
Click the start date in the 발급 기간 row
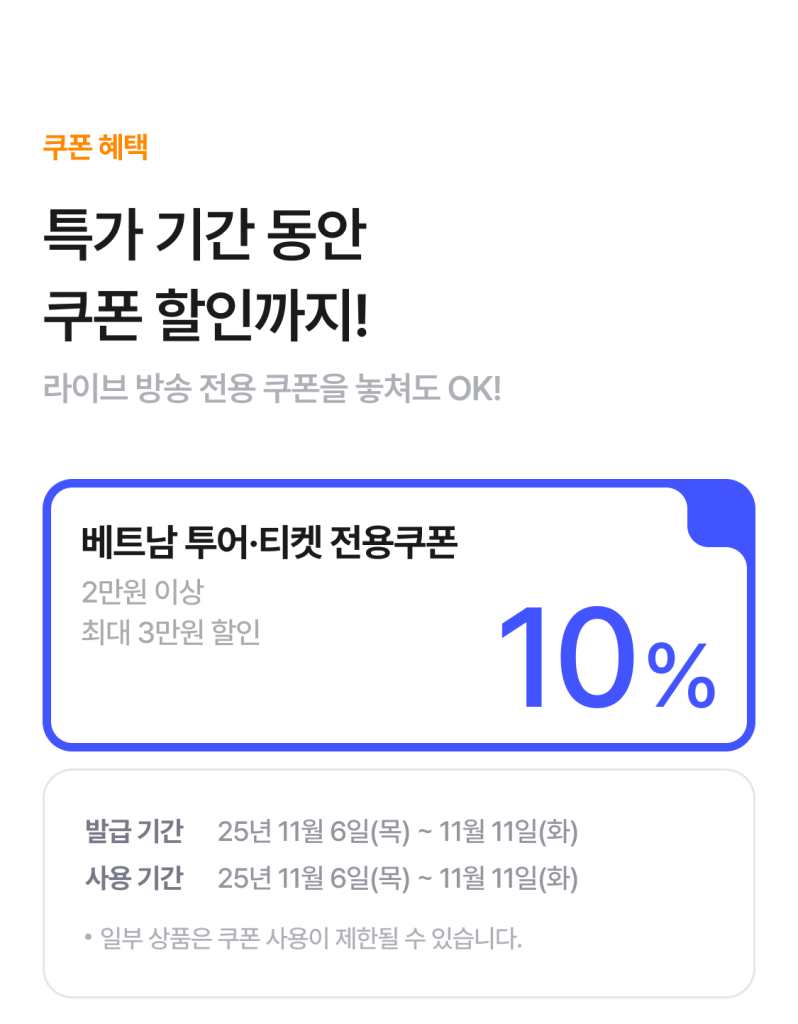tap(314, 831)
